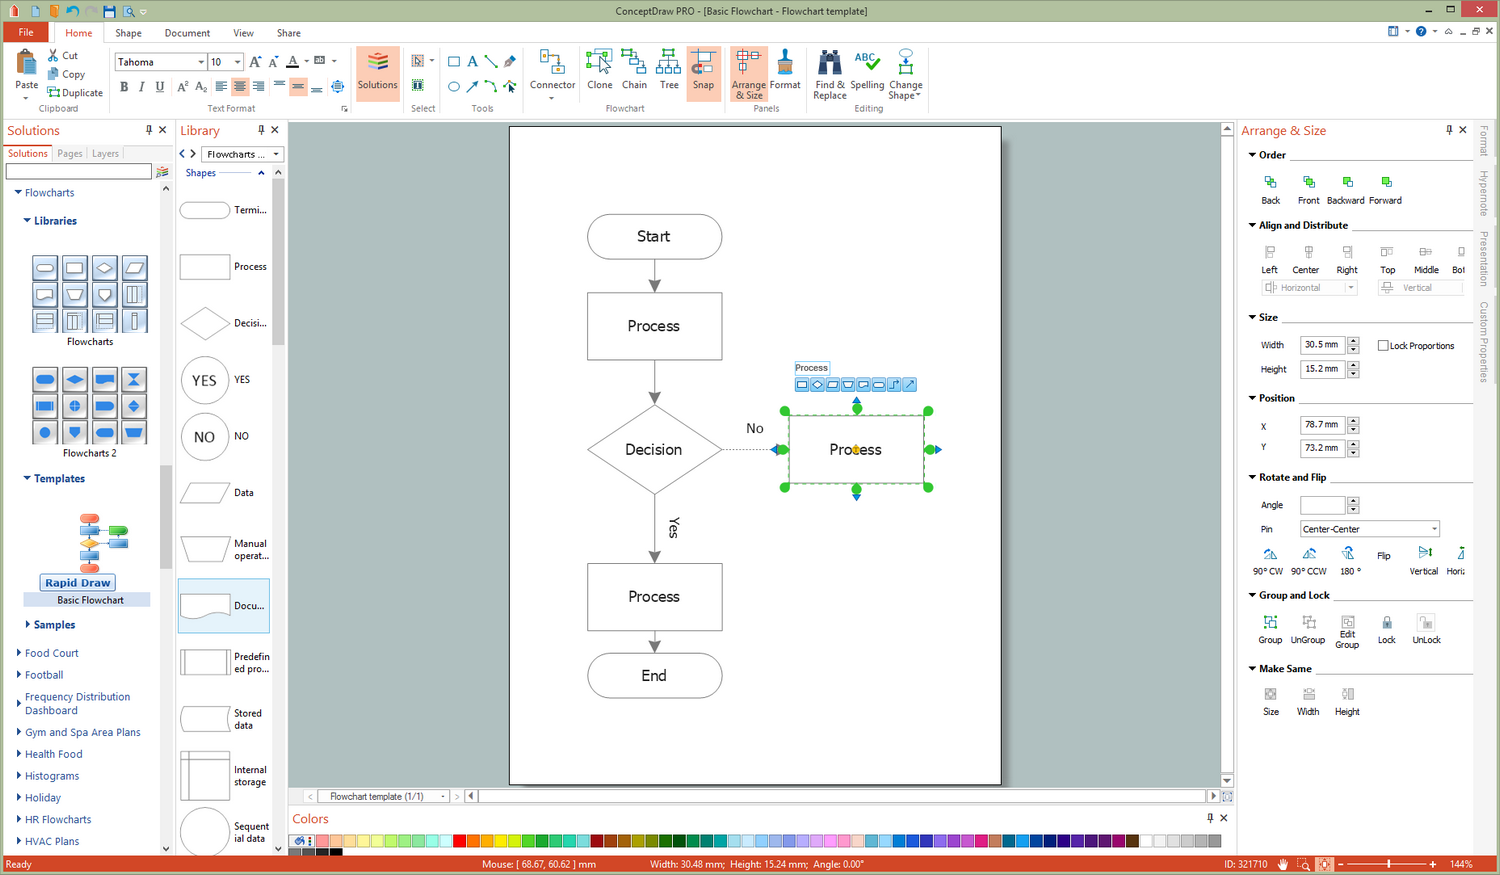Toggle bold text formatting
This screenshot has width=1500, height=875.
click(124, 87)
